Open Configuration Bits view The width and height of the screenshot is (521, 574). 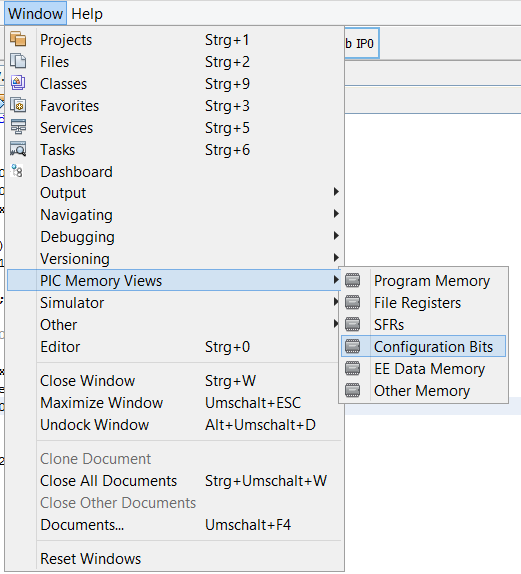[x=424, y=346]
